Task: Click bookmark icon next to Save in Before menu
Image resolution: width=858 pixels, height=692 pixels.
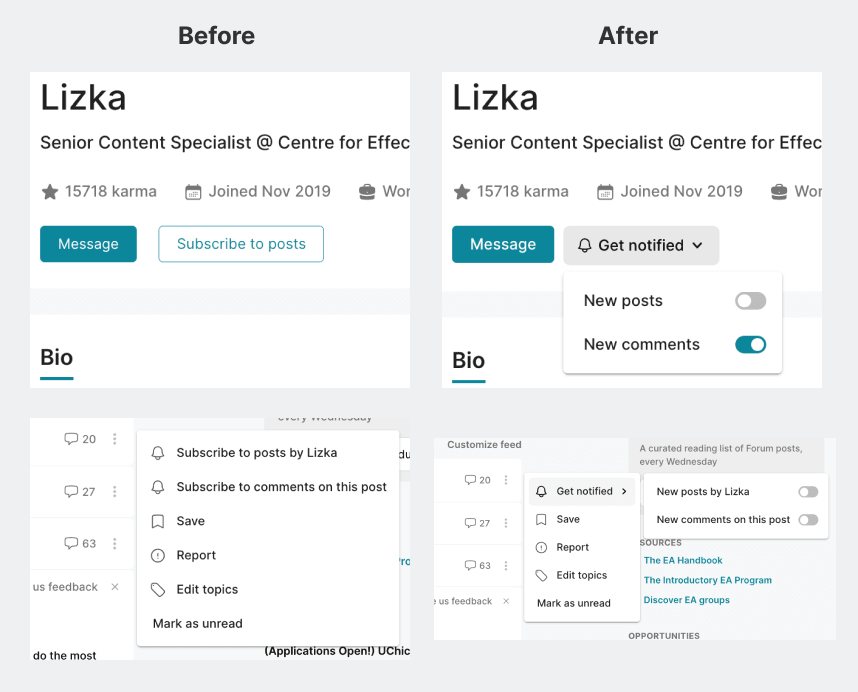Action: tap(158, 521)
